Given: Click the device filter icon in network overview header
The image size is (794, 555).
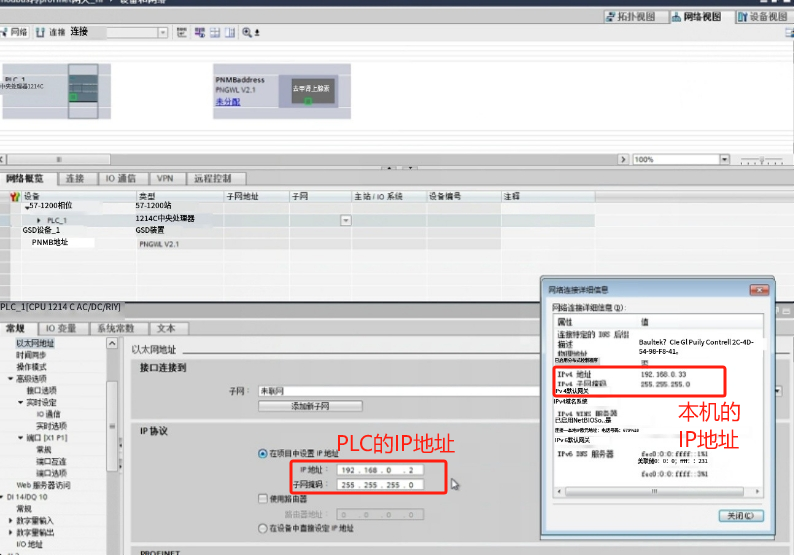Looking at the screenshot, I should 15,196.
